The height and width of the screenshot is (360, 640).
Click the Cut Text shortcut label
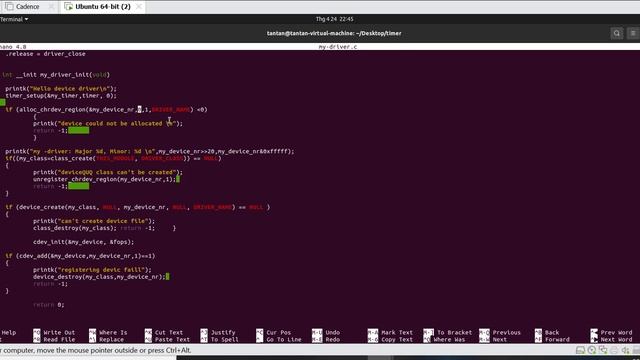pyautogui.click(x=169, y=333)
